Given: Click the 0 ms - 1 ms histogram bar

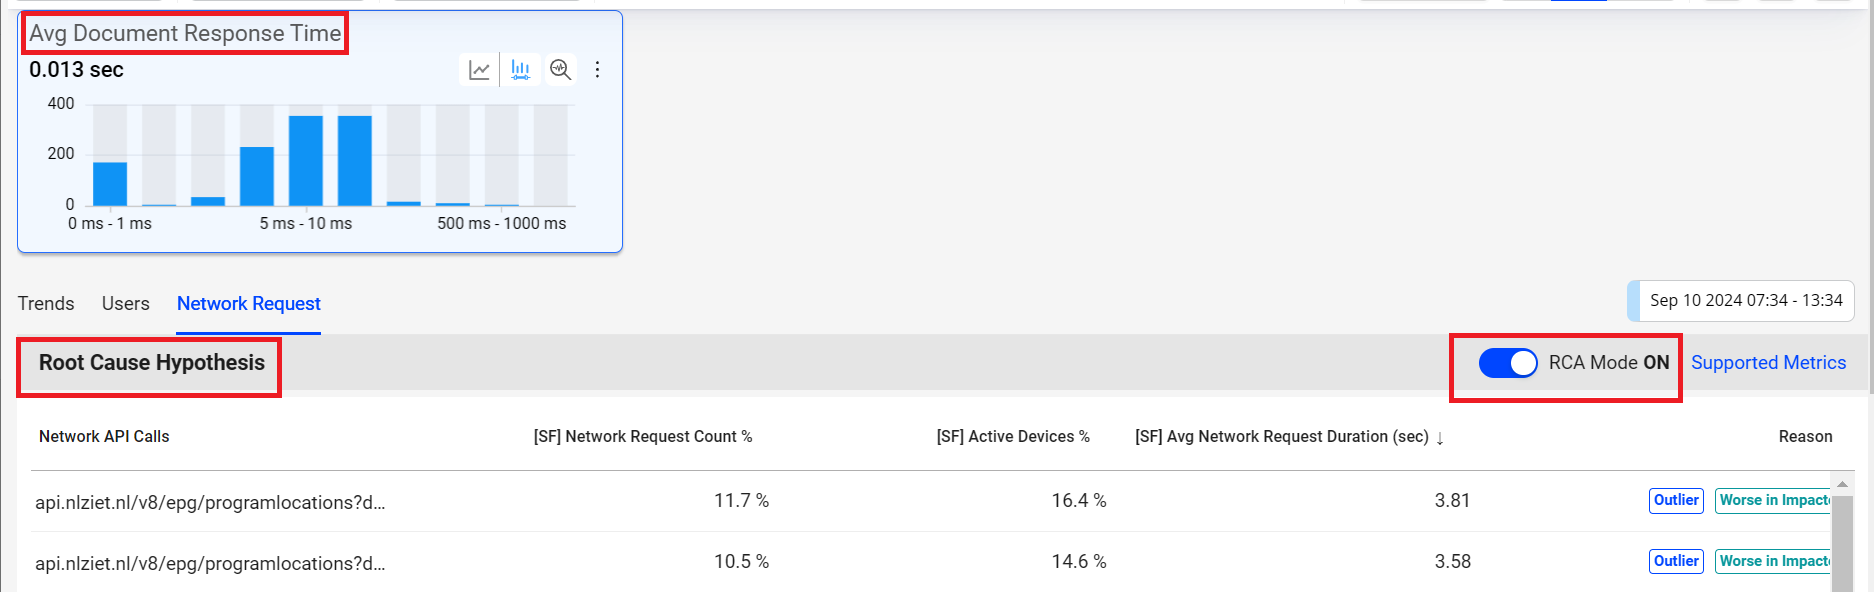Looking at the screenshot, I should coord(110,183).
